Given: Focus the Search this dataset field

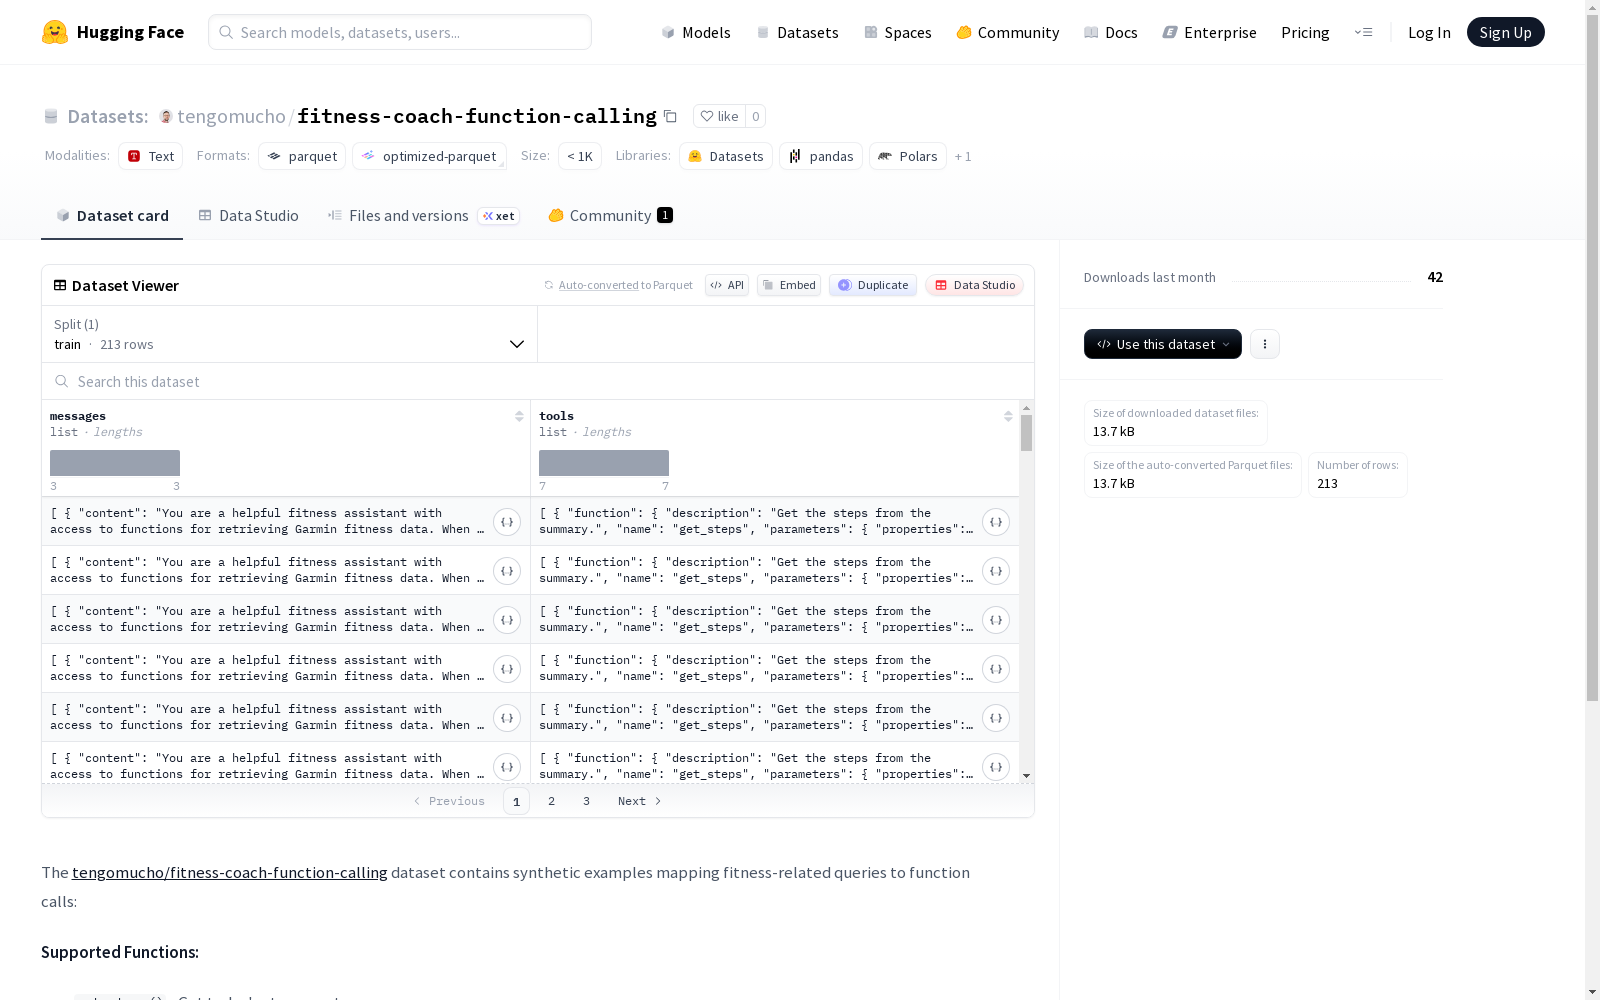Looking at the screenshot, I should [538, 381].
